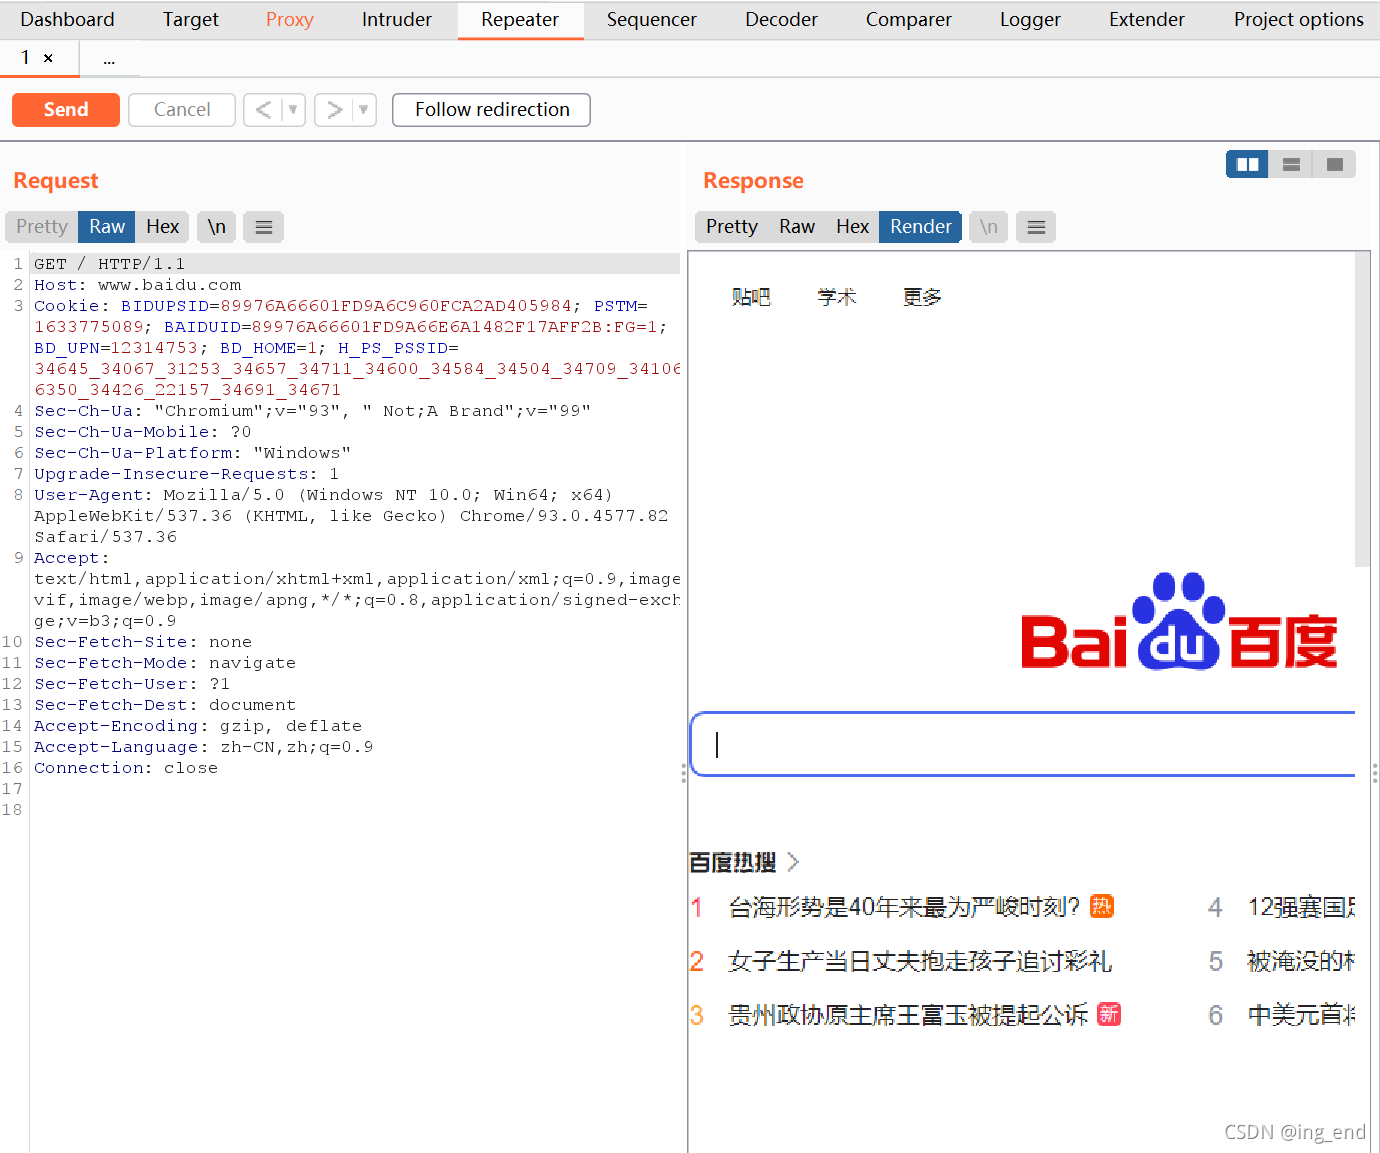Click the Baidu logo in rendered response
The image size is (1380, 1153).
1179,622
